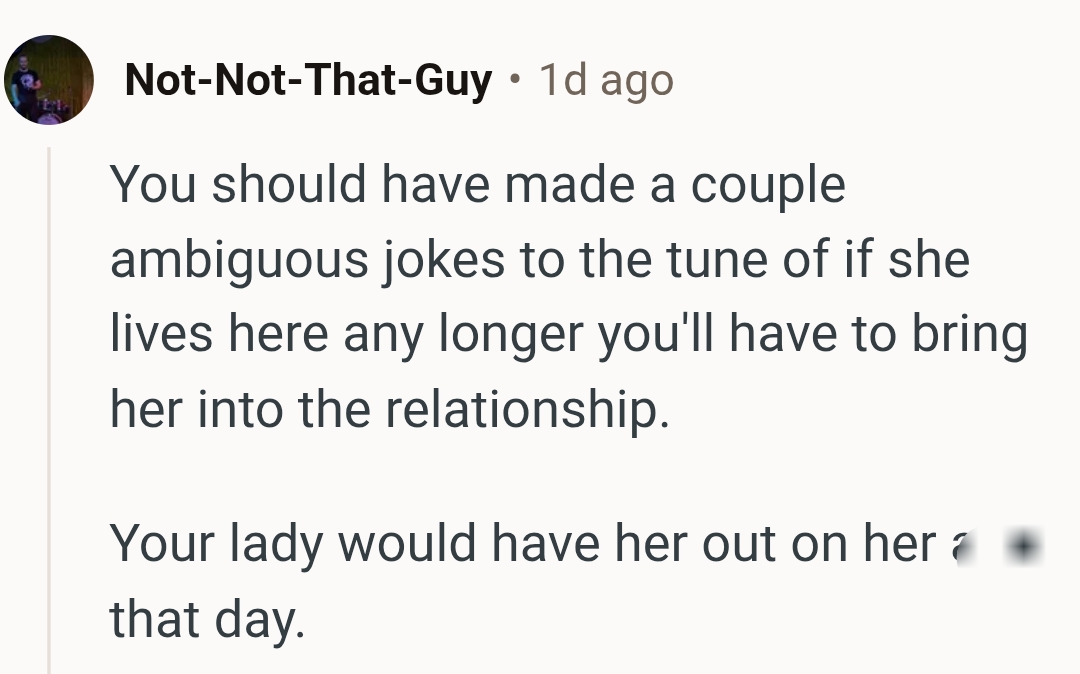
Task: Click the dot separator before the timestamp
Action: (x=514, y=80)
